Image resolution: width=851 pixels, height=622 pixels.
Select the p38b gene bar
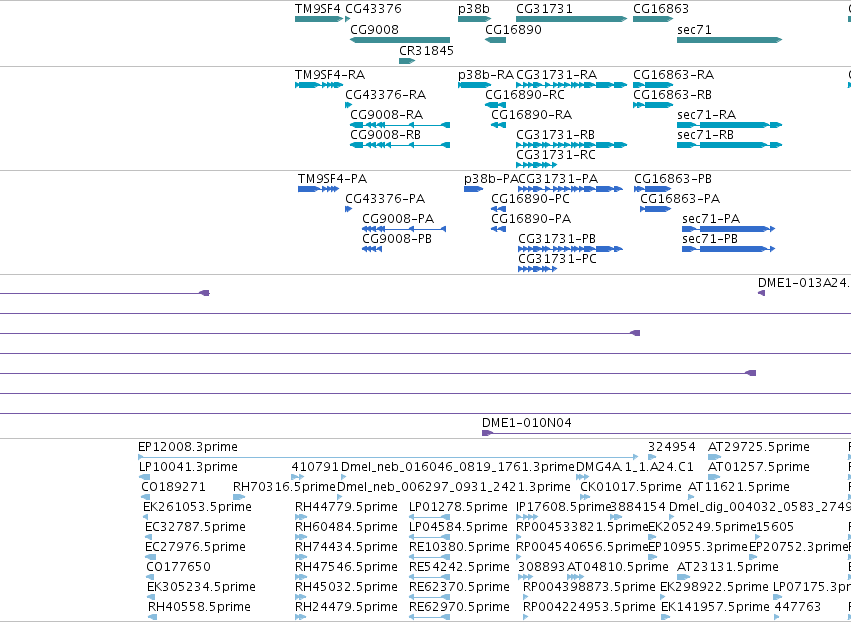(474, 19)
